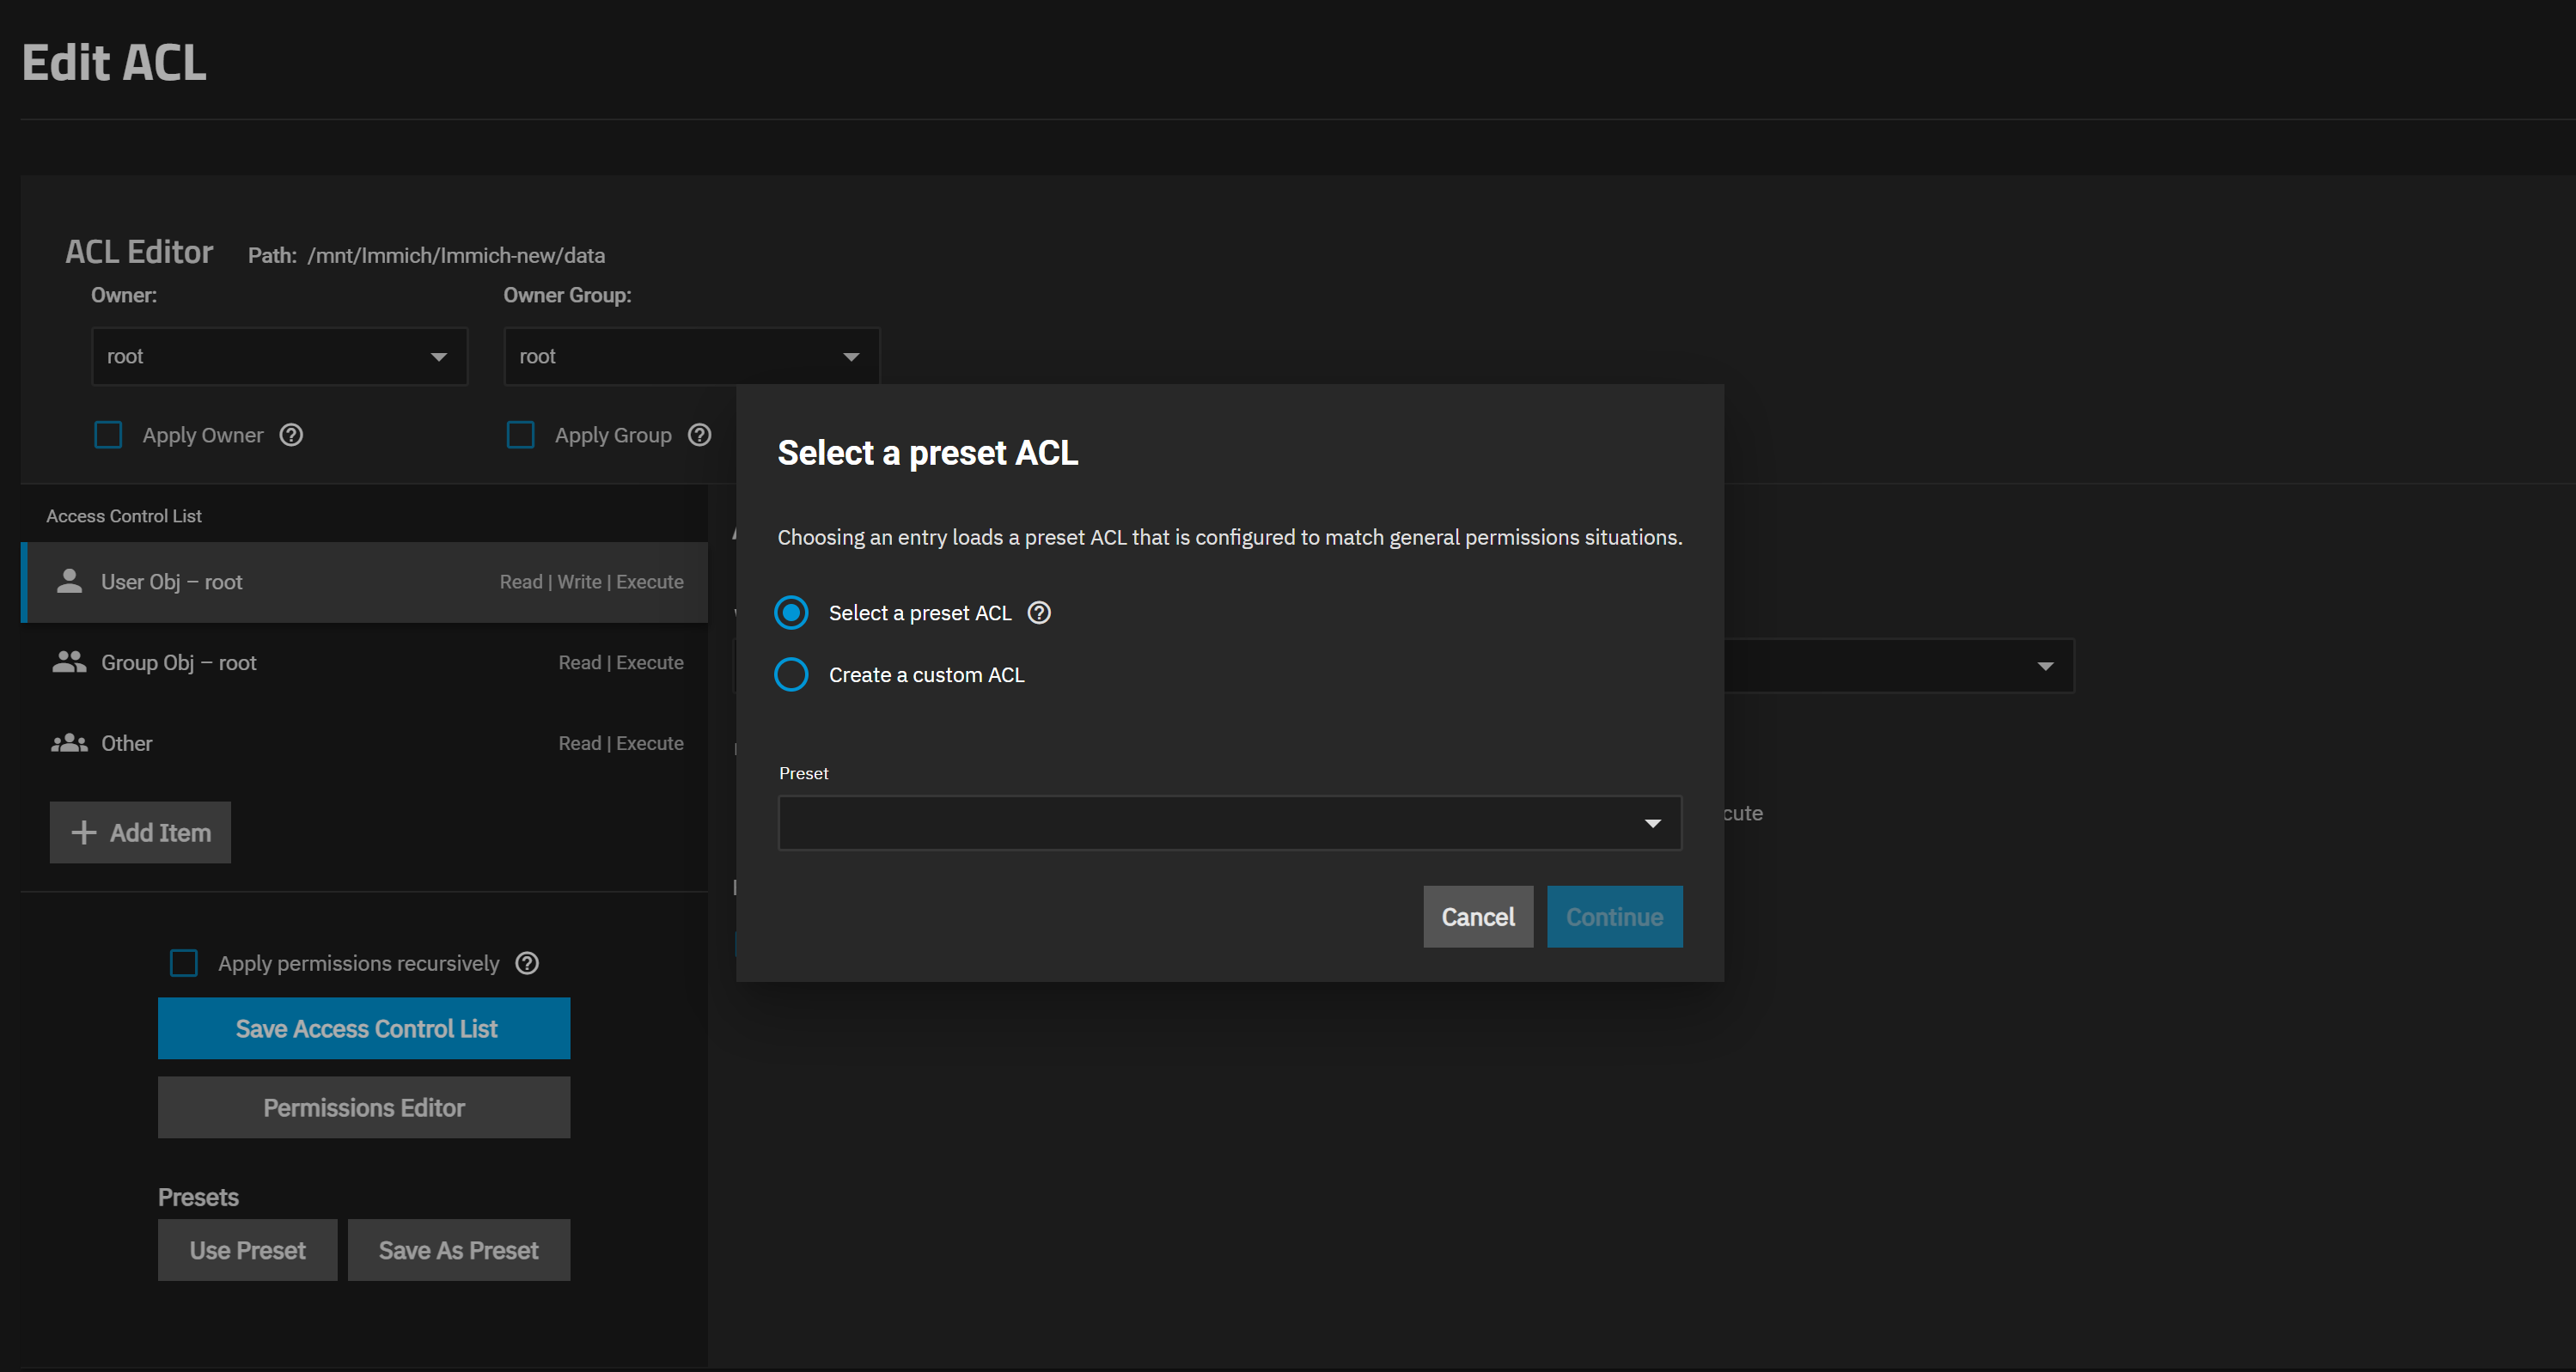This screenshot has width=2576, height=1372.
Task: Click help icon beside Select a preset ACL
Action: (1039, 613)
